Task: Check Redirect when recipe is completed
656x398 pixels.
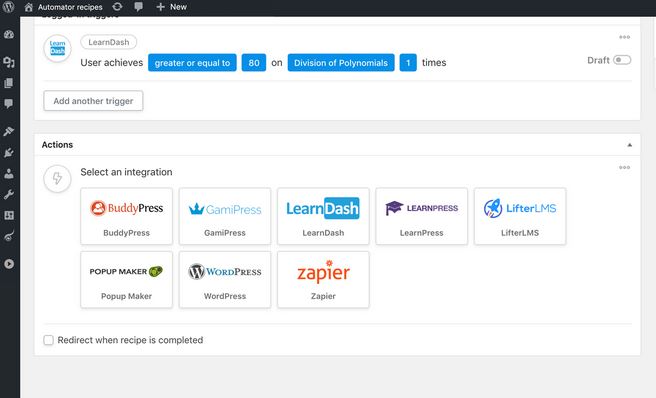Action: pos(49,340)
